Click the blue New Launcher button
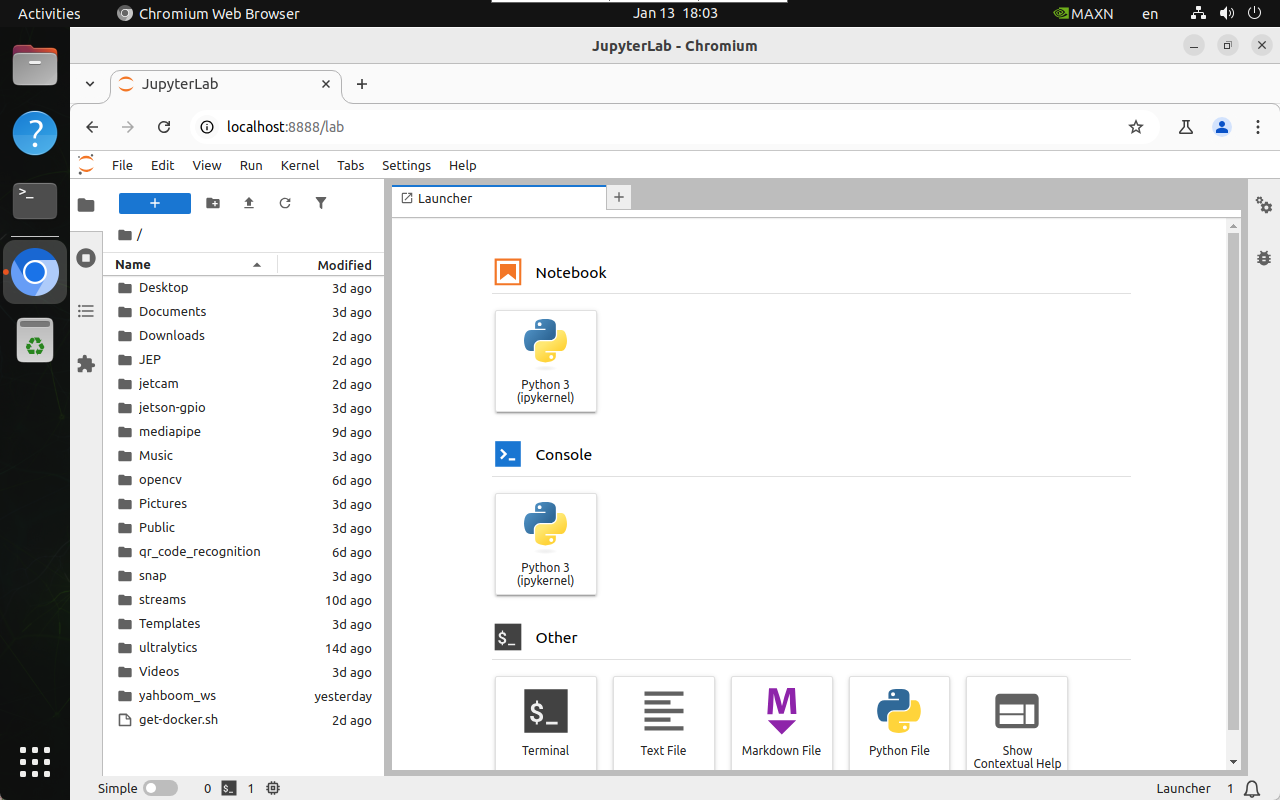Viewport: 1280px width, 800px height. pos(154,203)
